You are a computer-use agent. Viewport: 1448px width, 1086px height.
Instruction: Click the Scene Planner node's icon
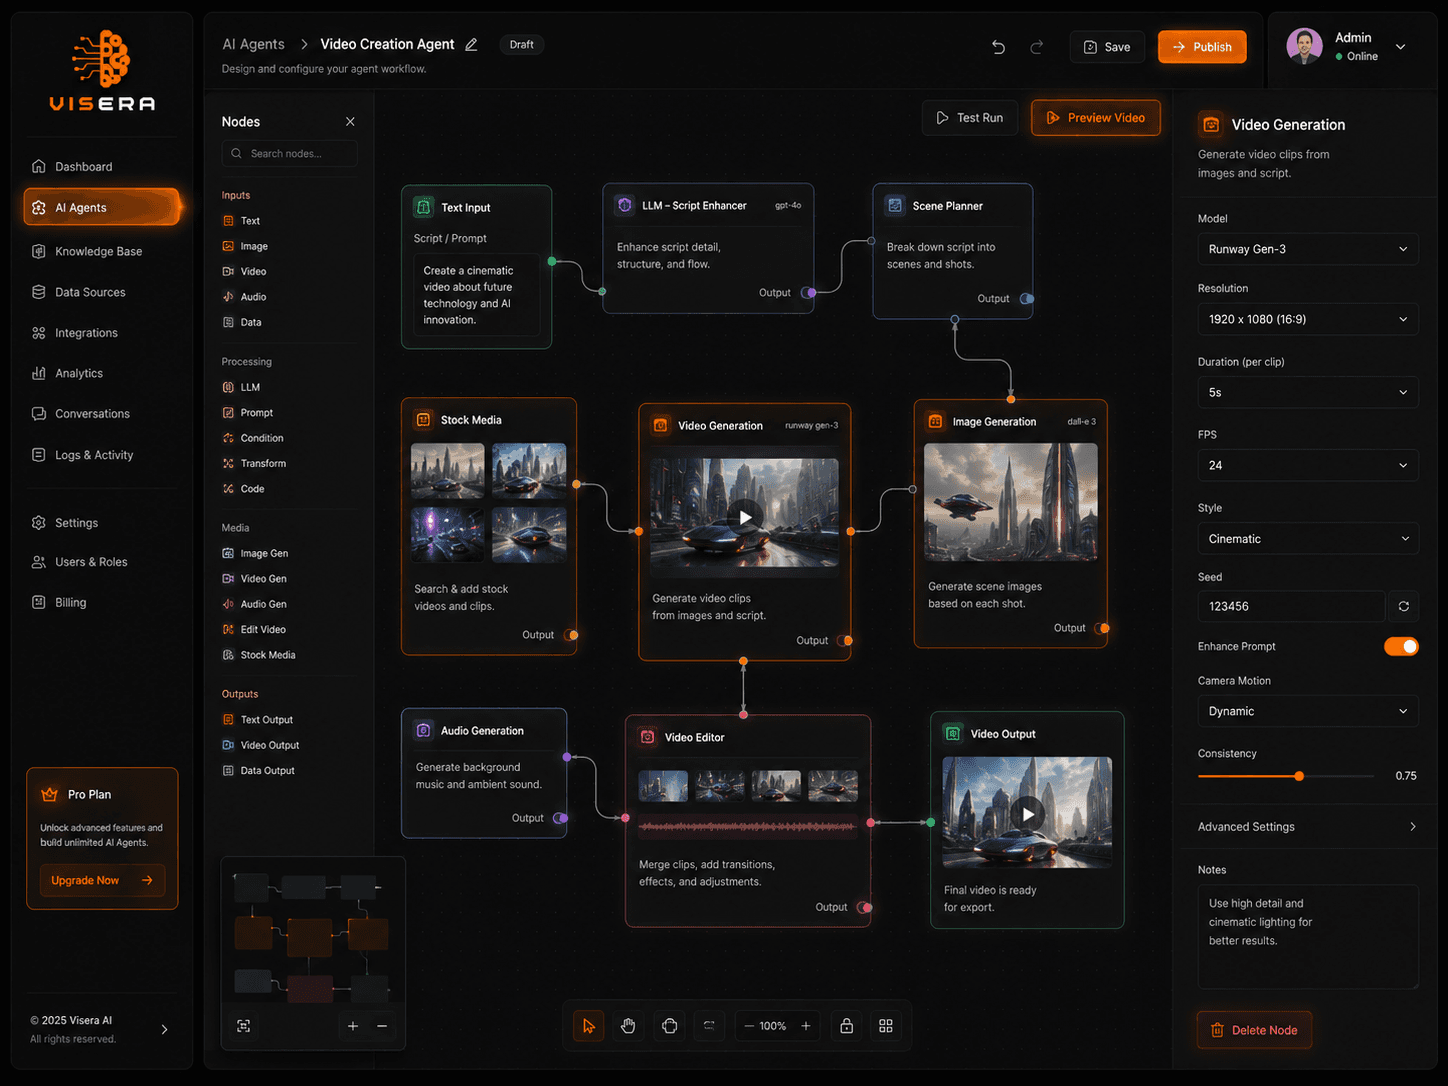tap(895, 205)
